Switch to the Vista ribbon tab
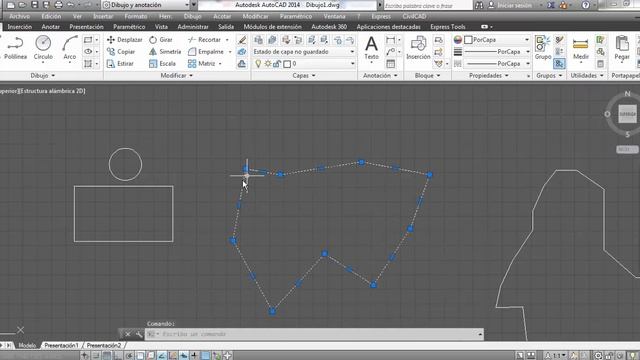The image size is (640, 360). point(161,27)
